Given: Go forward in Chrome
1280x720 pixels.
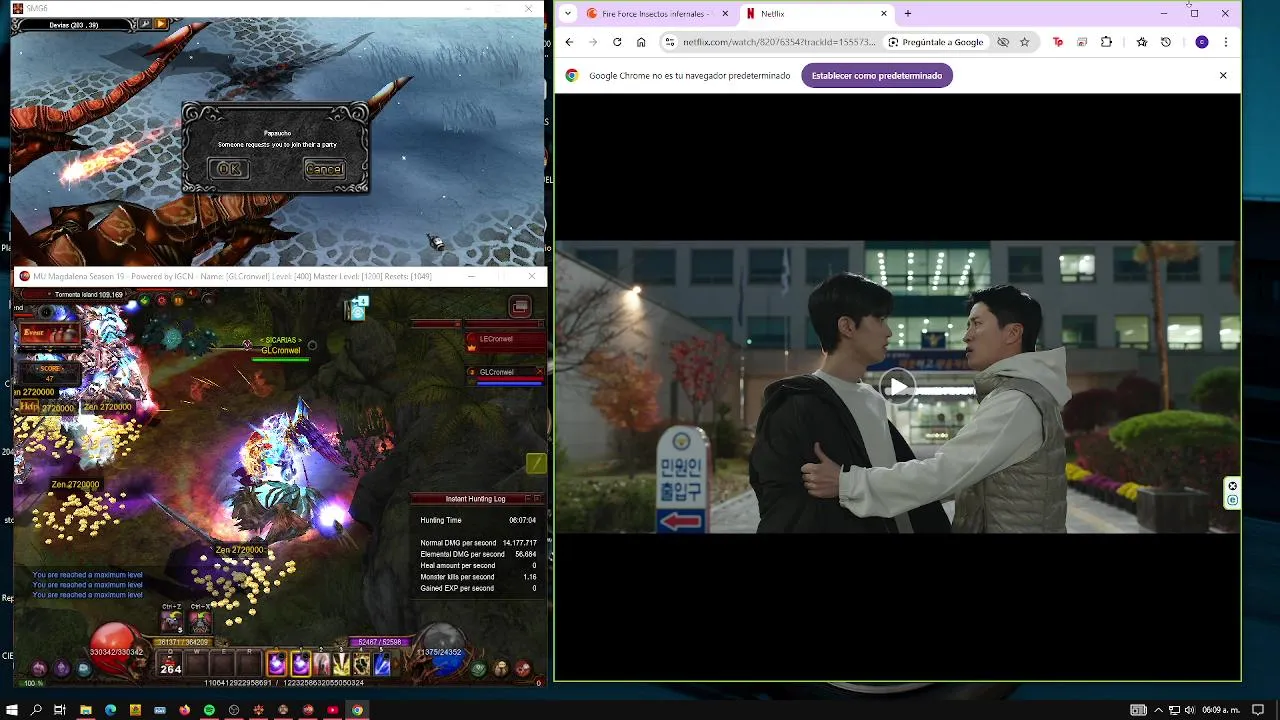Looking at the screenshot, I should [593, 42].
